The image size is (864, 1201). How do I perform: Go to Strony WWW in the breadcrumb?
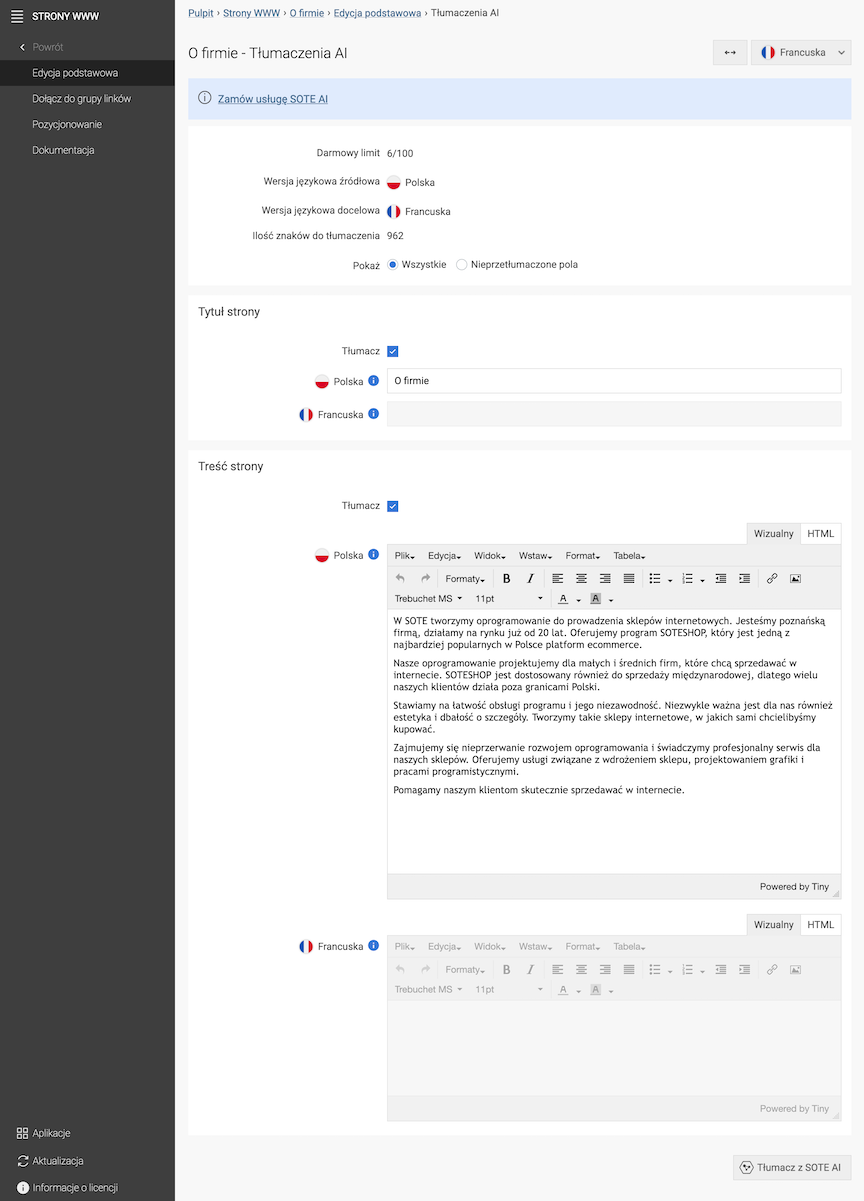[x=251, y=13]
